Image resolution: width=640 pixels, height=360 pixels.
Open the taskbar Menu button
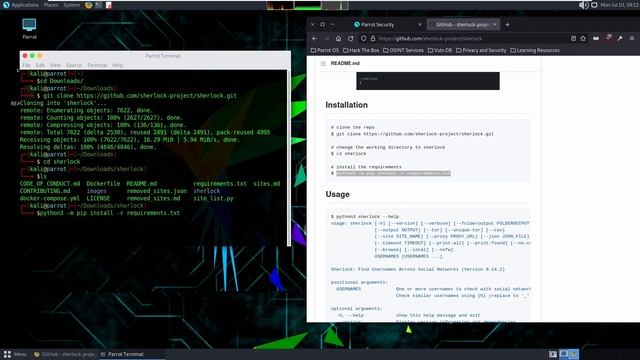[x=15, y=354]
